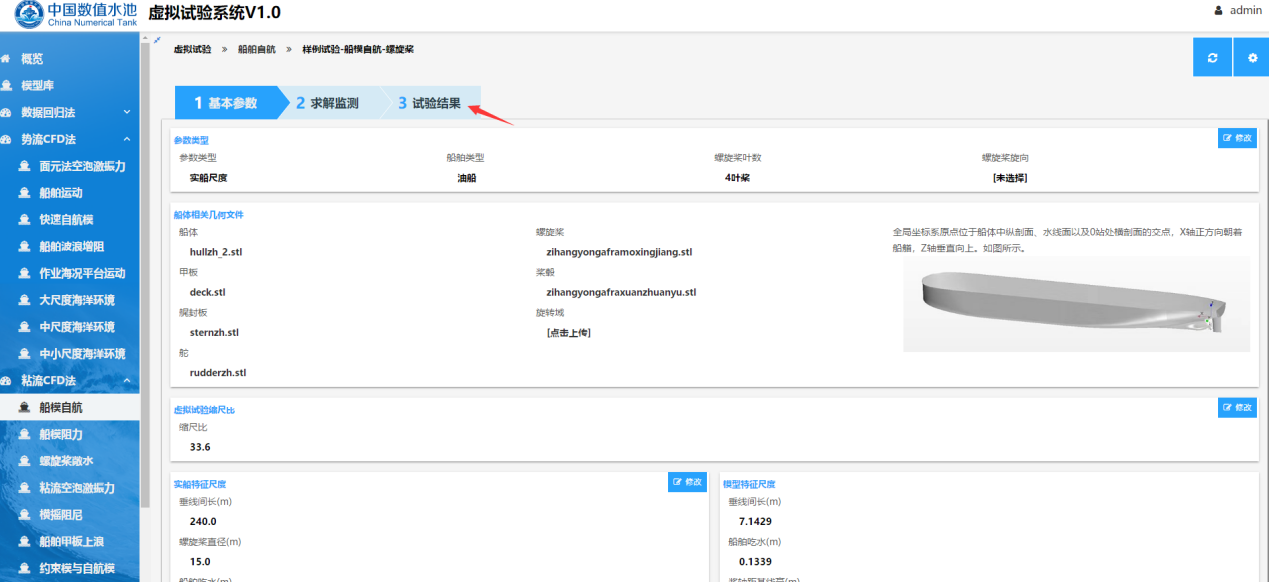Switch to the 试验结果 step tab
The height and width of the screenshot is (582, 1269).
point(430,103)
